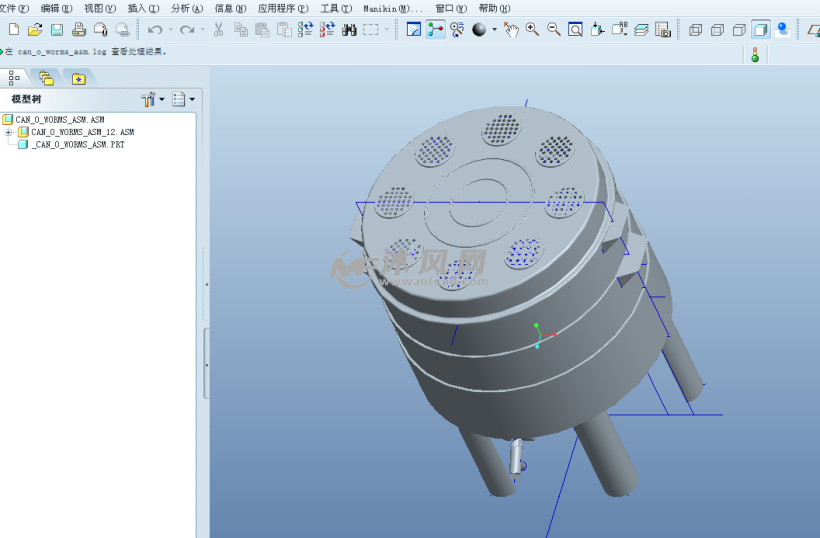Click the binoculars Find icon
Image resolution: width=820 pixels, height=538 pixels.
[349, 30]
